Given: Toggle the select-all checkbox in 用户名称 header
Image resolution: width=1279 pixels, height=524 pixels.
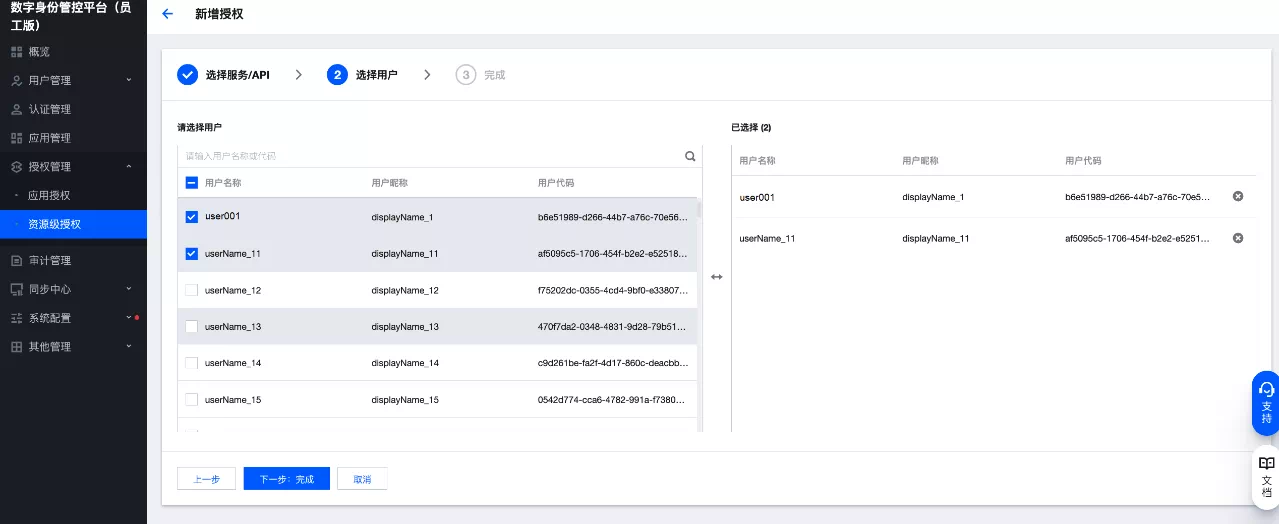Looking at the screenshot, I should [x=192, y=183].
